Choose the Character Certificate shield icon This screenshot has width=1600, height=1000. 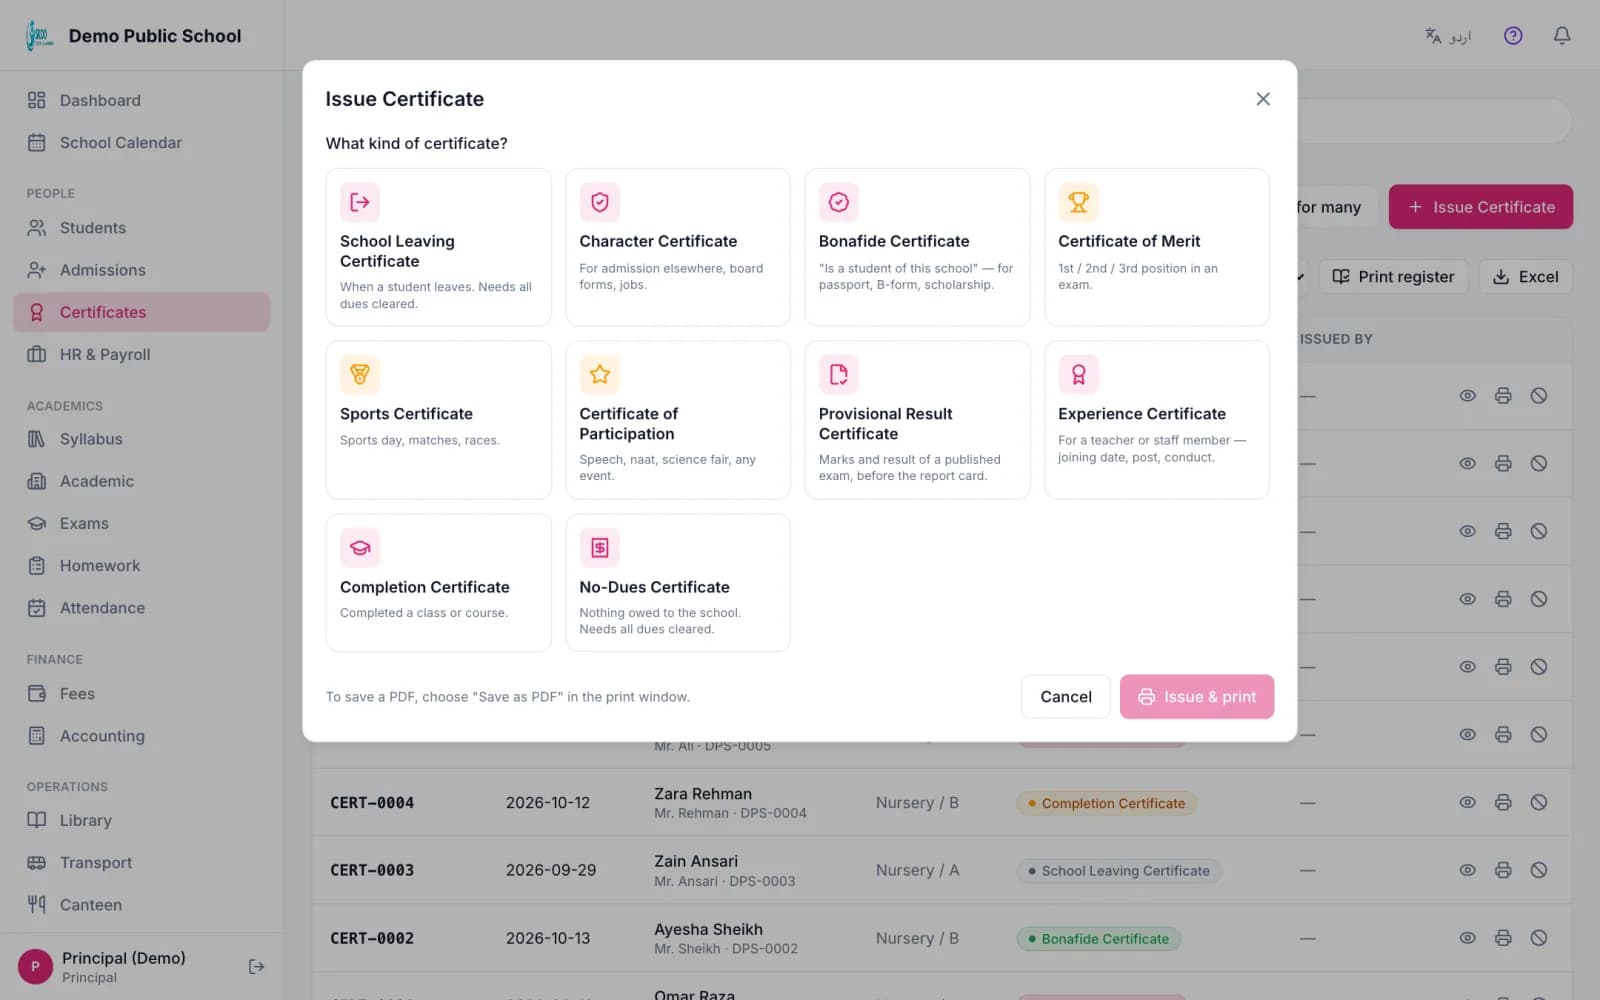click(600, 202)
